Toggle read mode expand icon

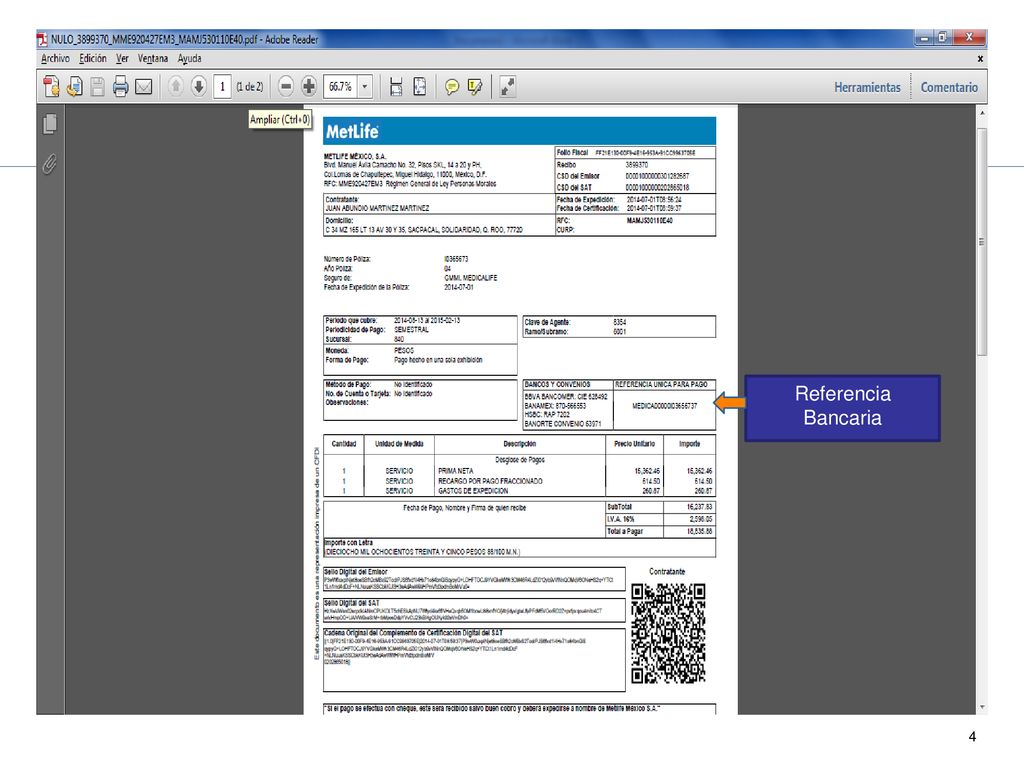(x=507, y=87)
